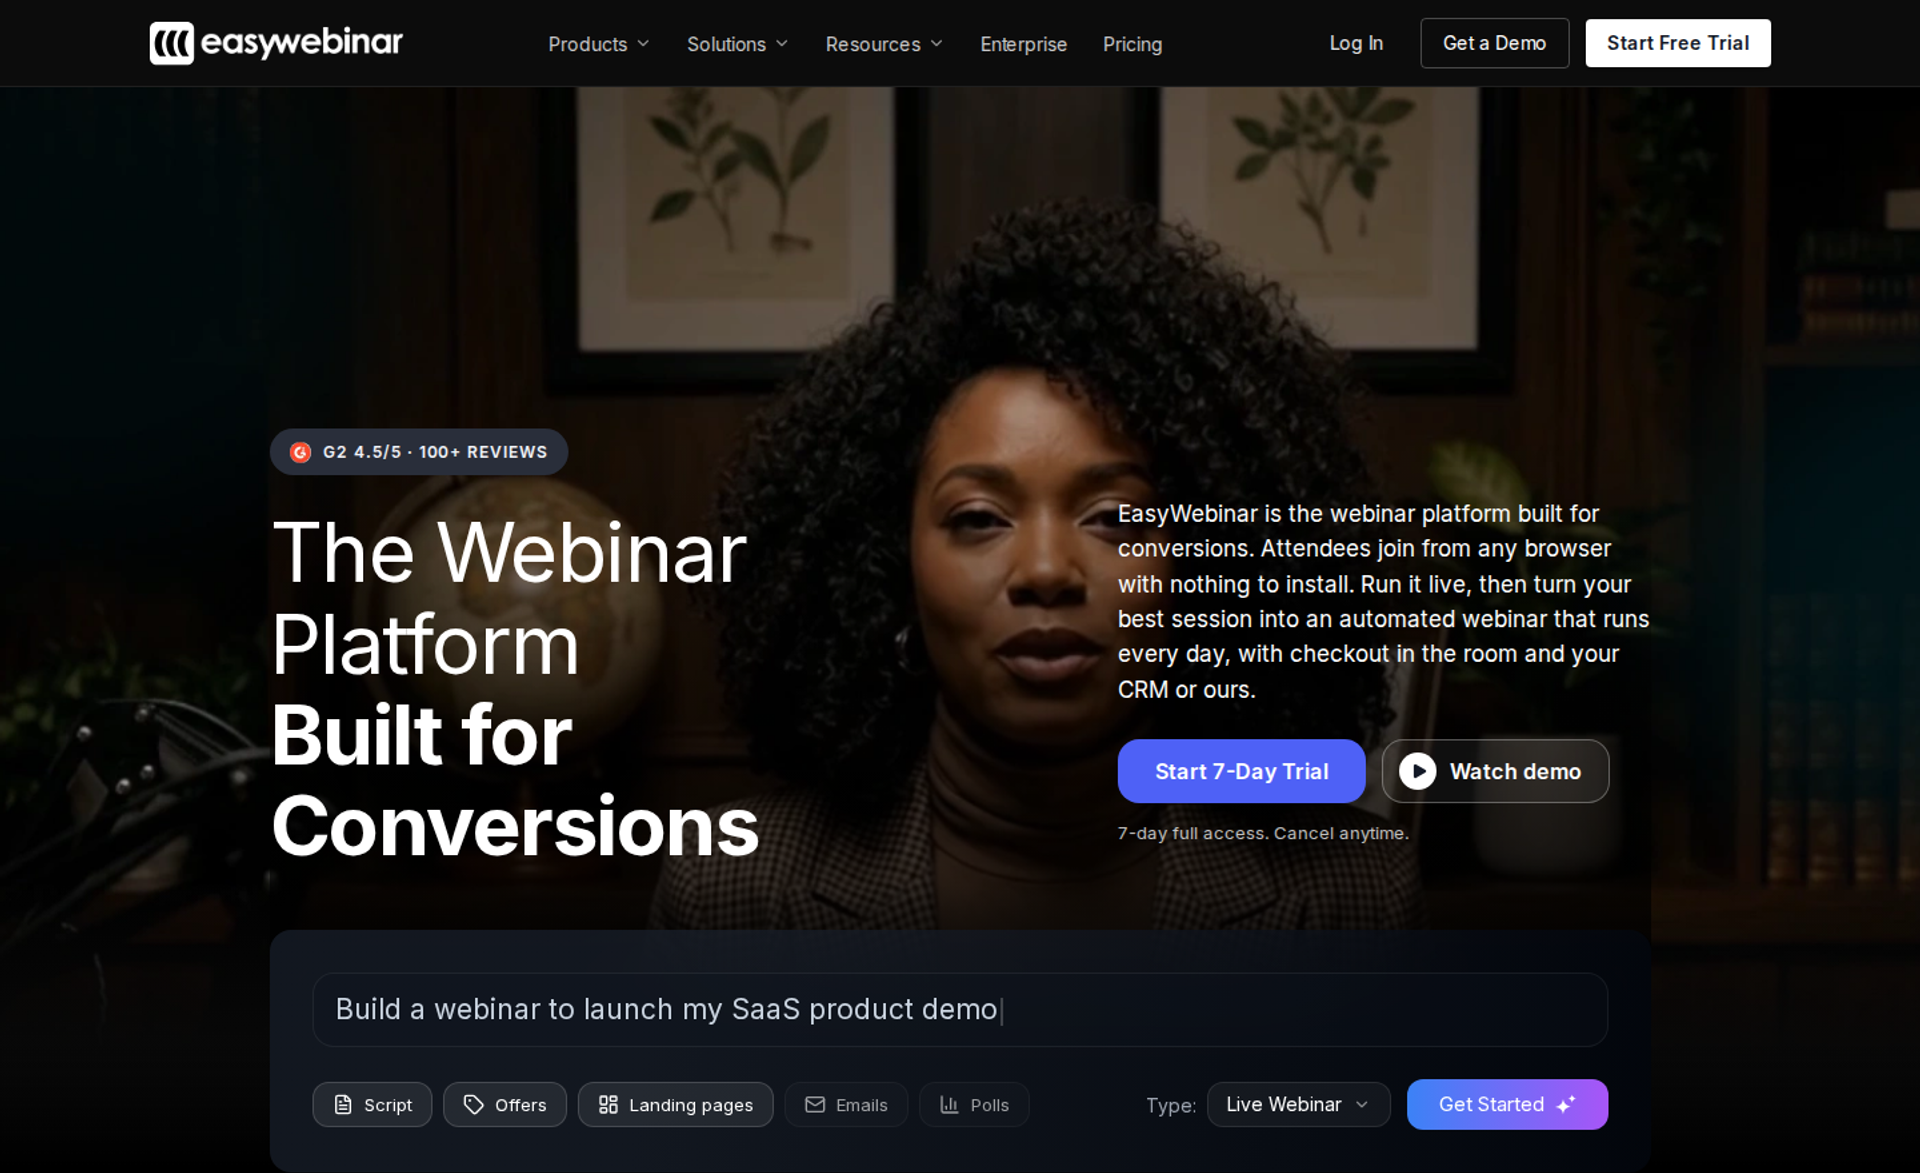The image size is (1920, 1173).
Task: Click the Get a Demo button
Action: point(1494,43)
